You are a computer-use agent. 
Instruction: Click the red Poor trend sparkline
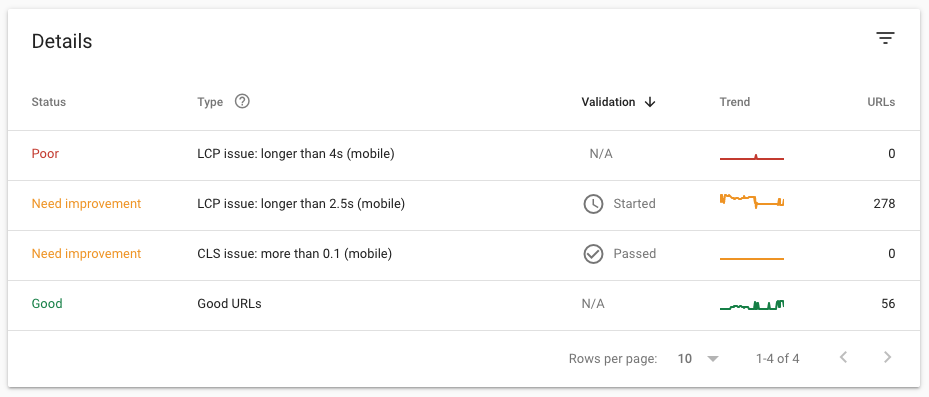pos(752,156)
